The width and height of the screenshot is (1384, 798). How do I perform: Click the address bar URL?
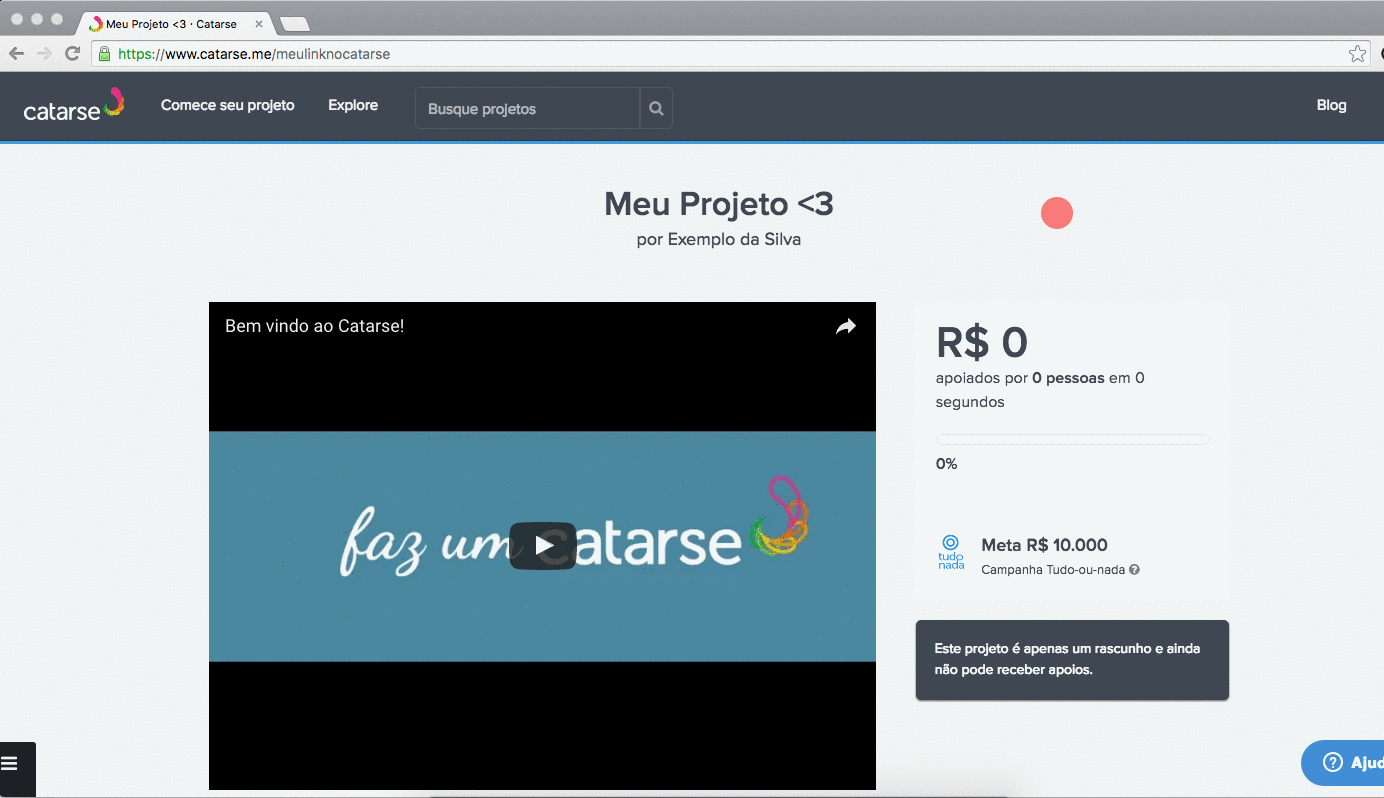(x=254, y=54)
